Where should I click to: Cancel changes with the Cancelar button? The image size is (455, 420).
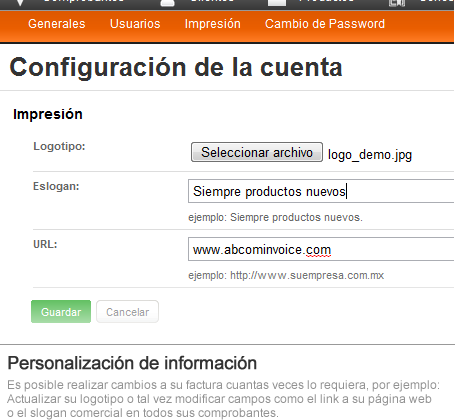[127, 312]
